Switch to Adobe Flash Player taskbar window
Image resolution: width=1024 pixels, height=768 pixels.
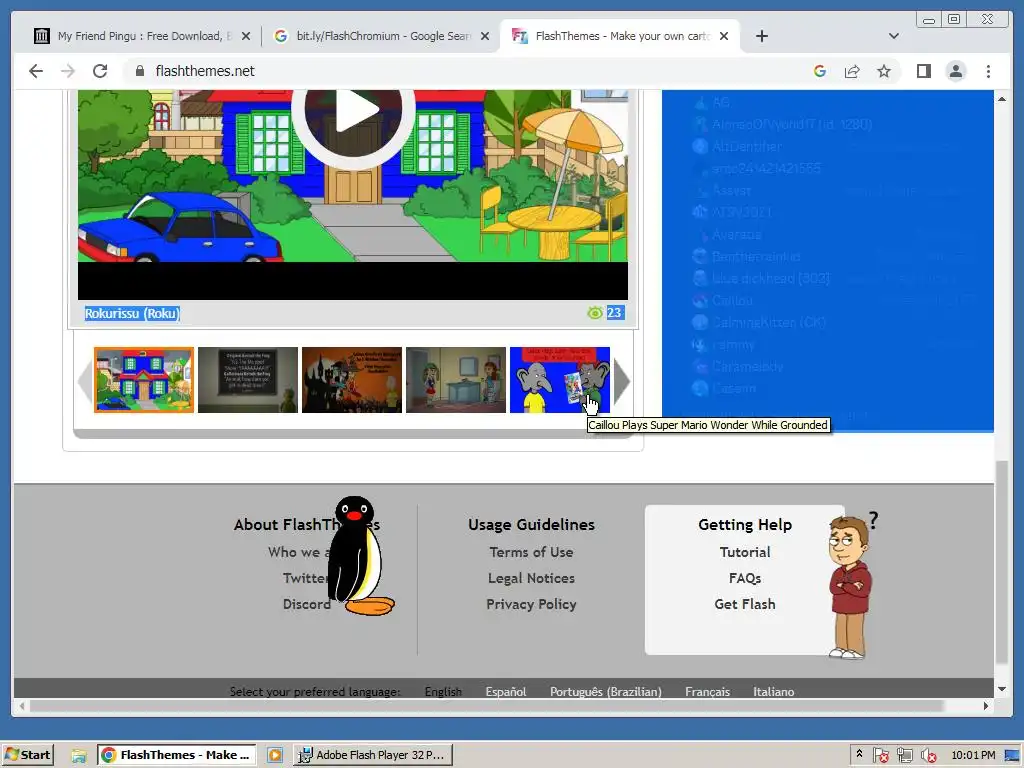pos(372,755)
